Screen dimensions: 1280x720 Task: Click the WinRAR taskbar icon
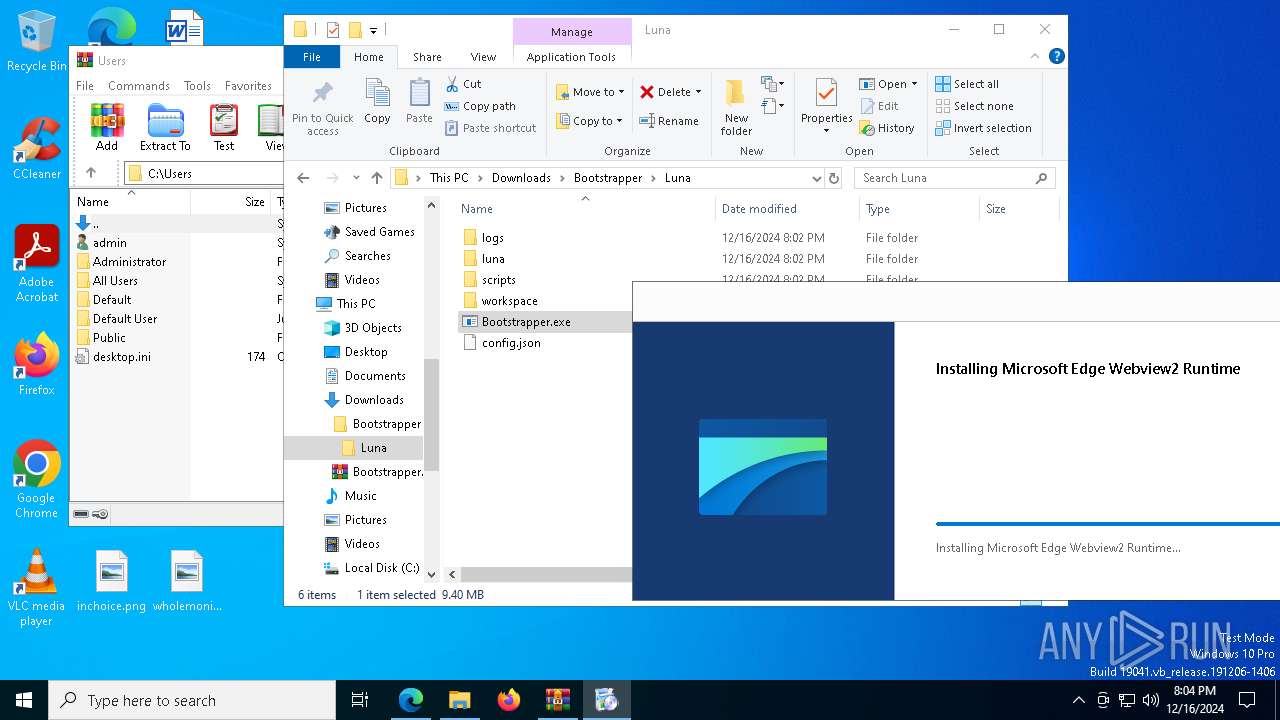click(557, 700)
